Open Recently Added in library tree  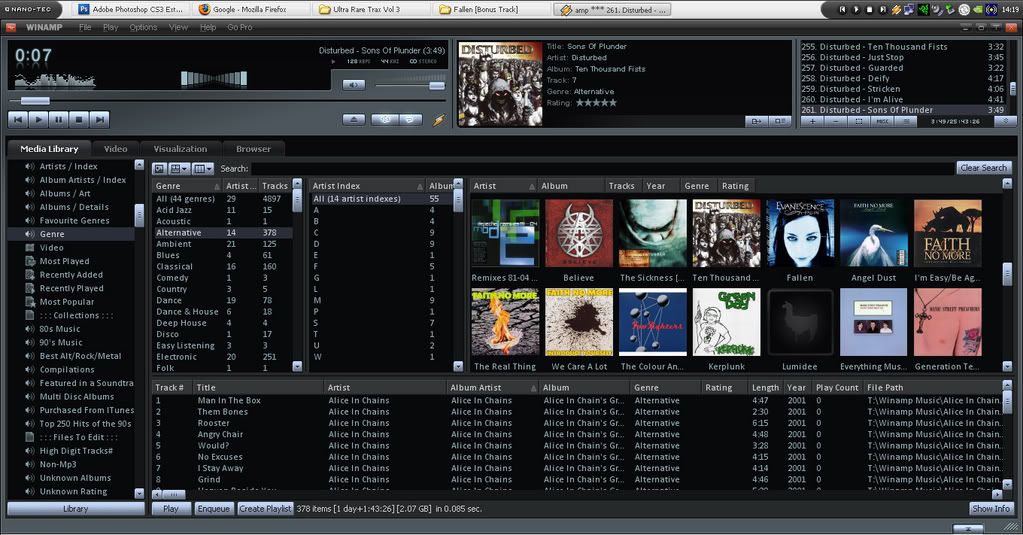[x=71, y=275]
